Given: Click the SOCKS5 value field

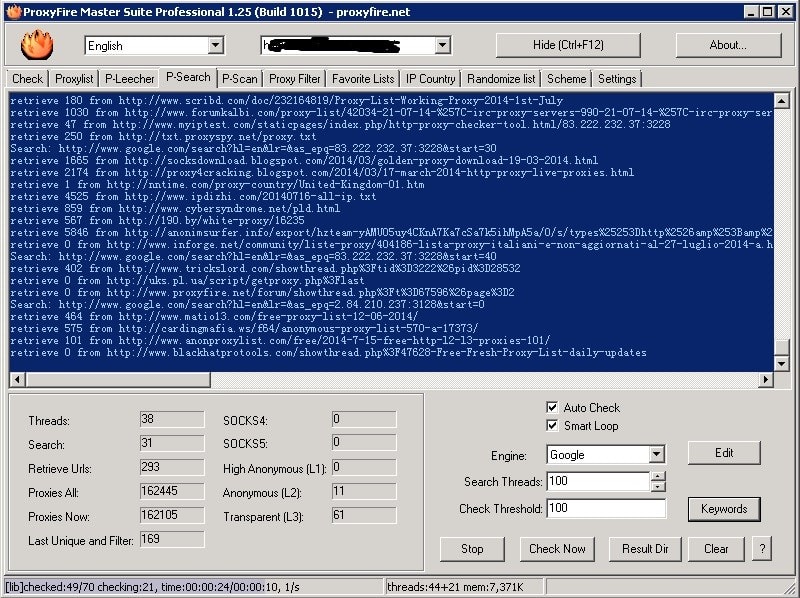Looking at the screenshot, I should (364, 443).
